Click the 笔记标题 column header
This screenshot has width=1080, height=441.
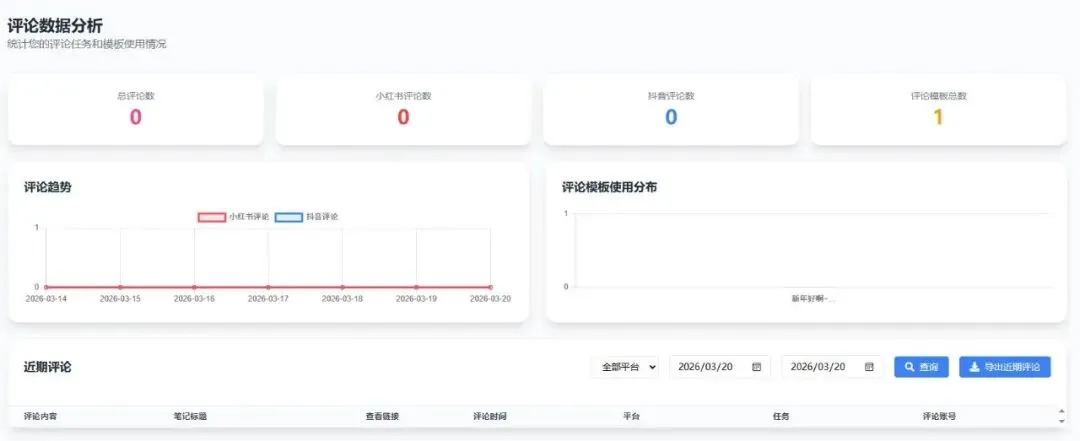190,416
